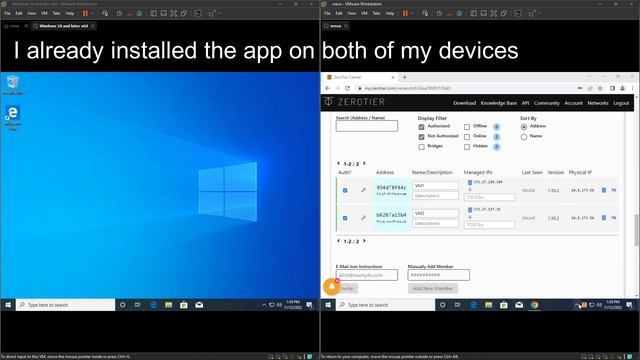
Task: Toggle the Authorized display filter
Action: pyautogui.click(x=421, y=127)
